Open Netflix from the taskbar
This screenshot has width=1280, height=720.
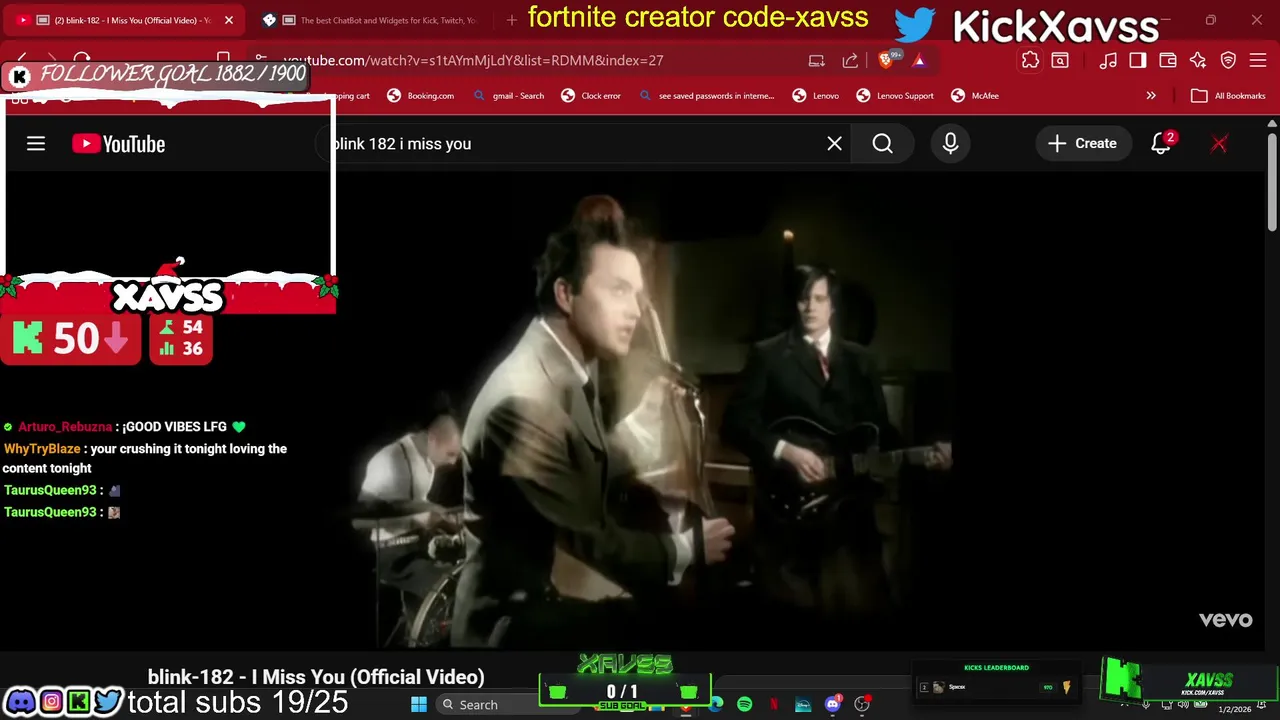[774, 705]
